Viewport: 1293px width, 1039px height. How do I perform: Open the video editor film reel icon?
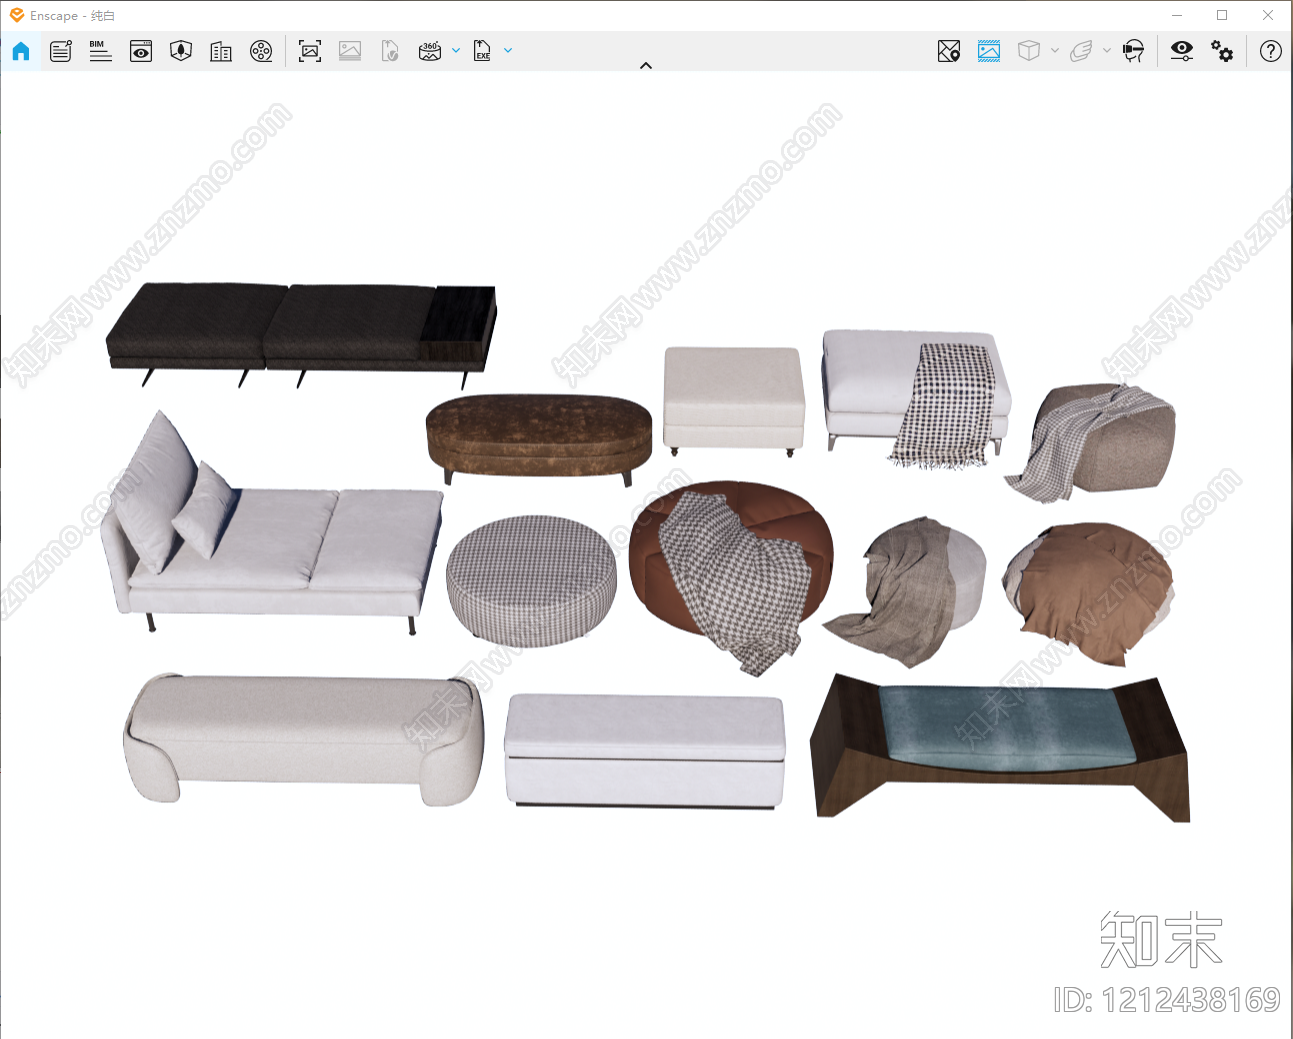261,51
